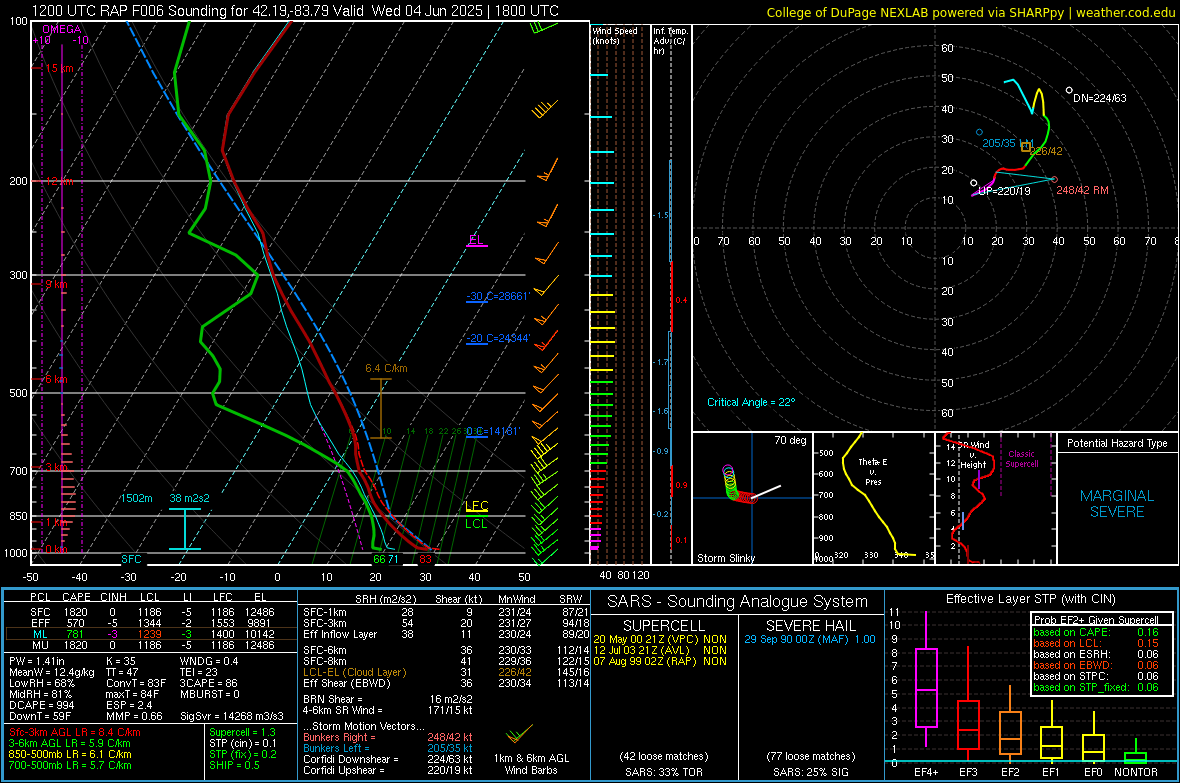This screenshot has height=783, width=1180.
Task: Click the -30 C=28661' height label
Action: click(498, 297)
